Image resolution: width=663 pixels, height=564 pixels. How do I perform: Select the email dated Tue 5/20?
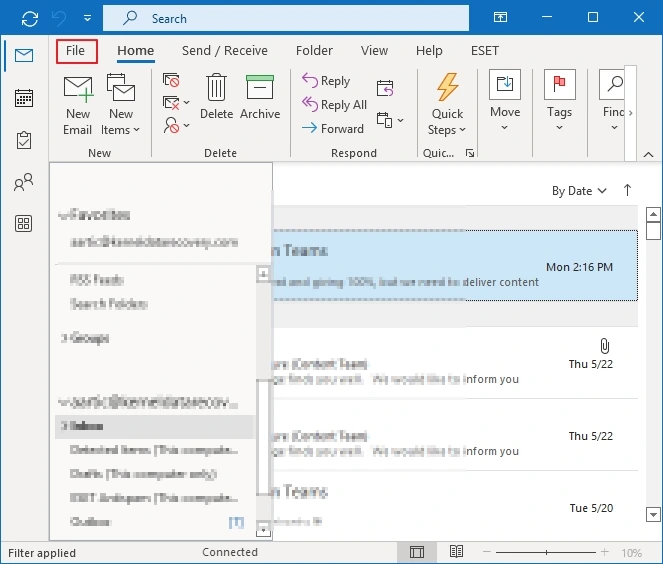pyautogui.click(x=455, y=507)
